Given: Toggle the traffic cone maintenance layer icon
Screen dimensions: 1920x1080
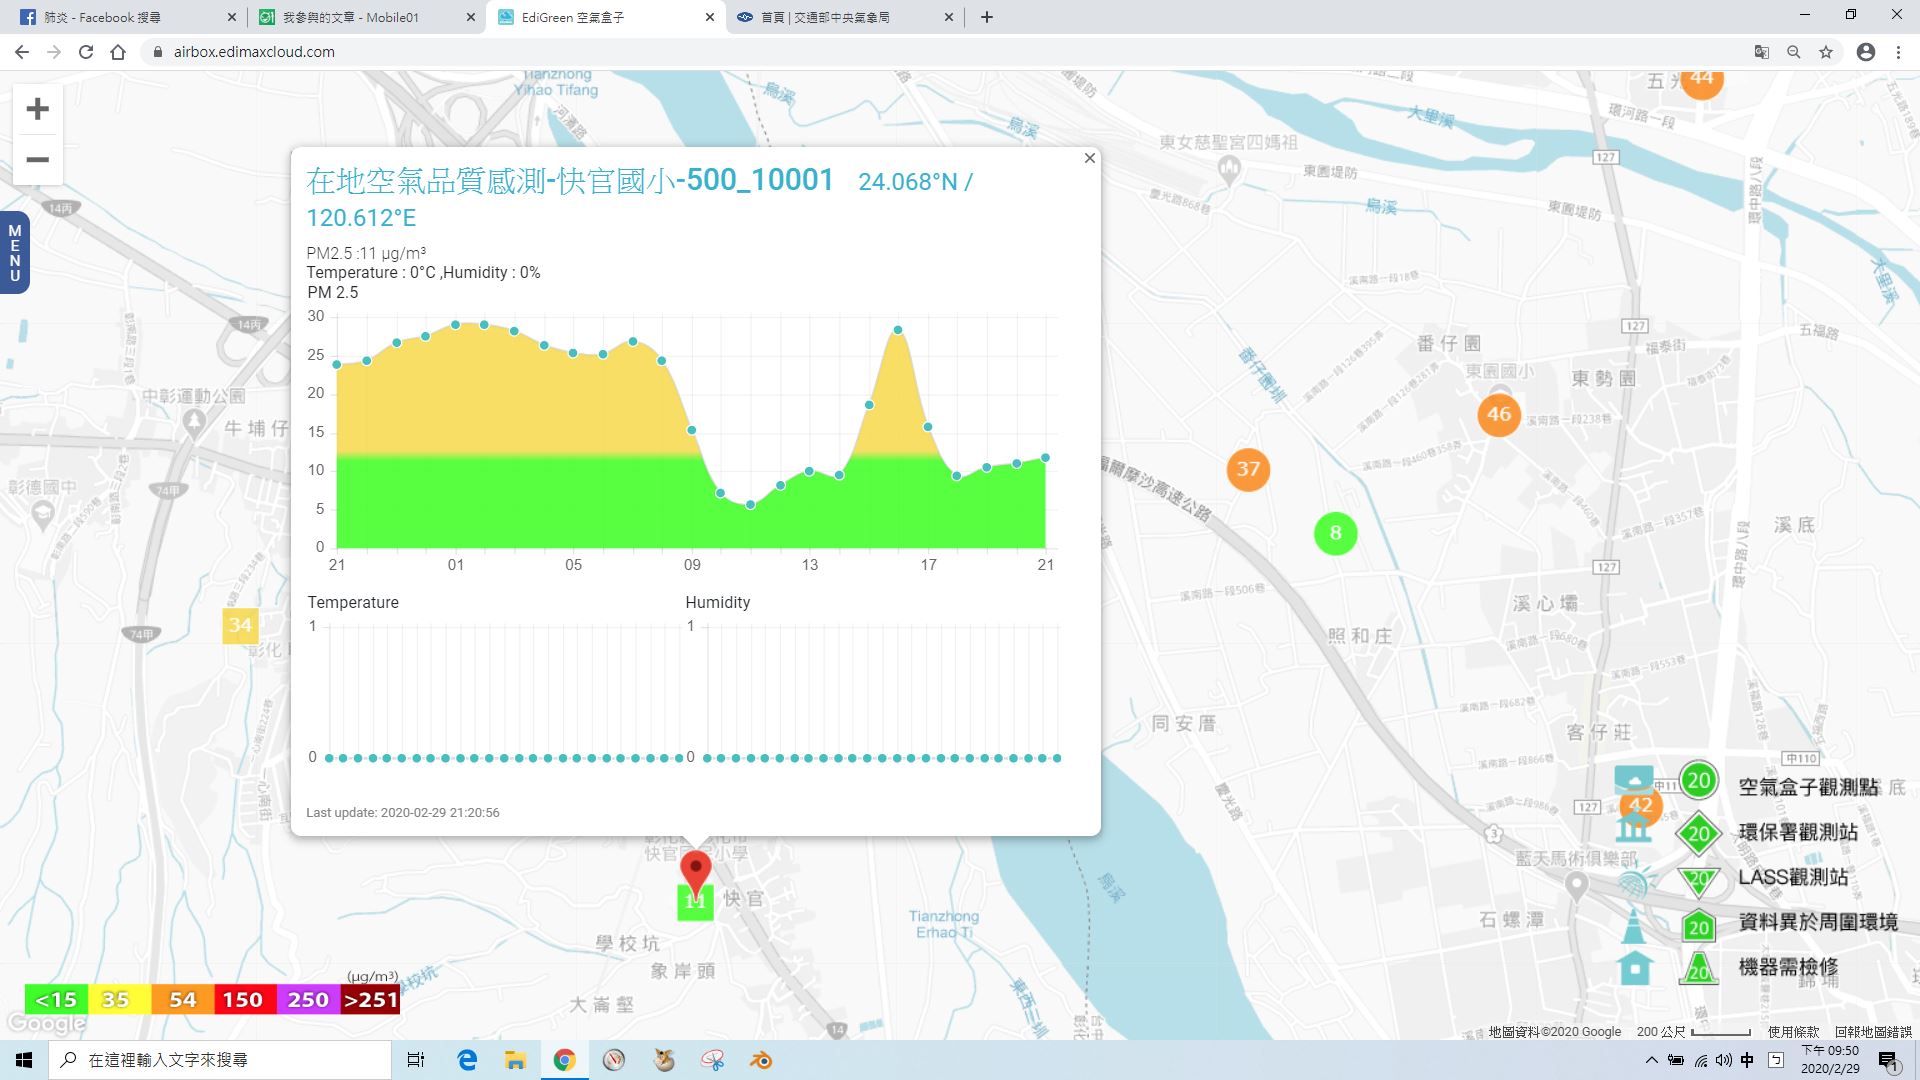Looking at the screenshot, I should pos(1634,926).
